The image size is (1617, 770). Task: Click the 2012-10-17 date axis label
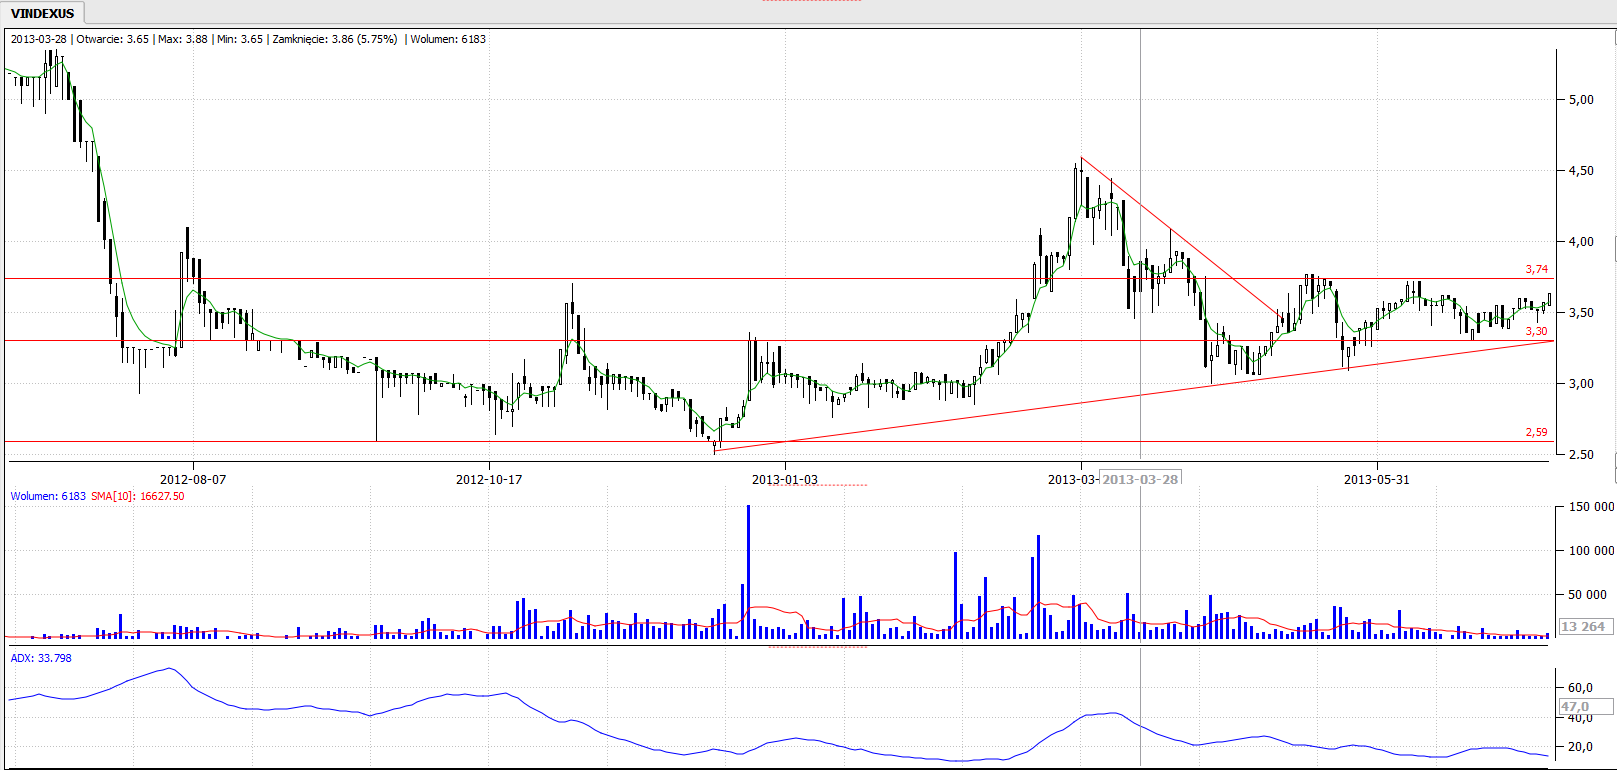[489, 479]
